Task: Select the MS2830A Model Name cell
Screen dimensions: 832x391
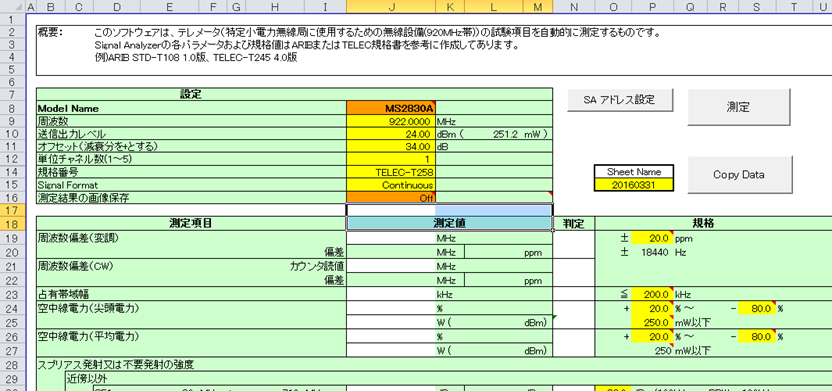Action: [391, 108]
